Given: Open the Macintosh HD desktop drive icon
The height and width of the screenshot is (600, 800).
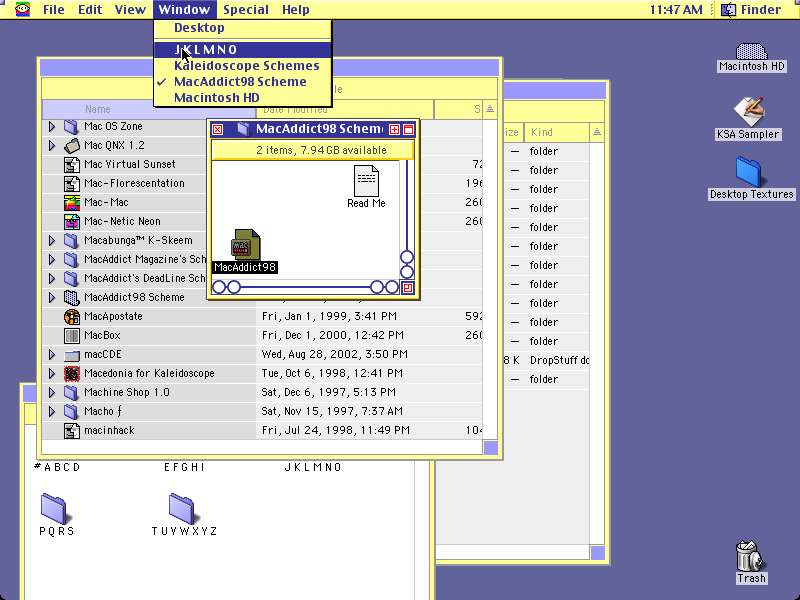Looking at the screenshot, I should (751, 52).
